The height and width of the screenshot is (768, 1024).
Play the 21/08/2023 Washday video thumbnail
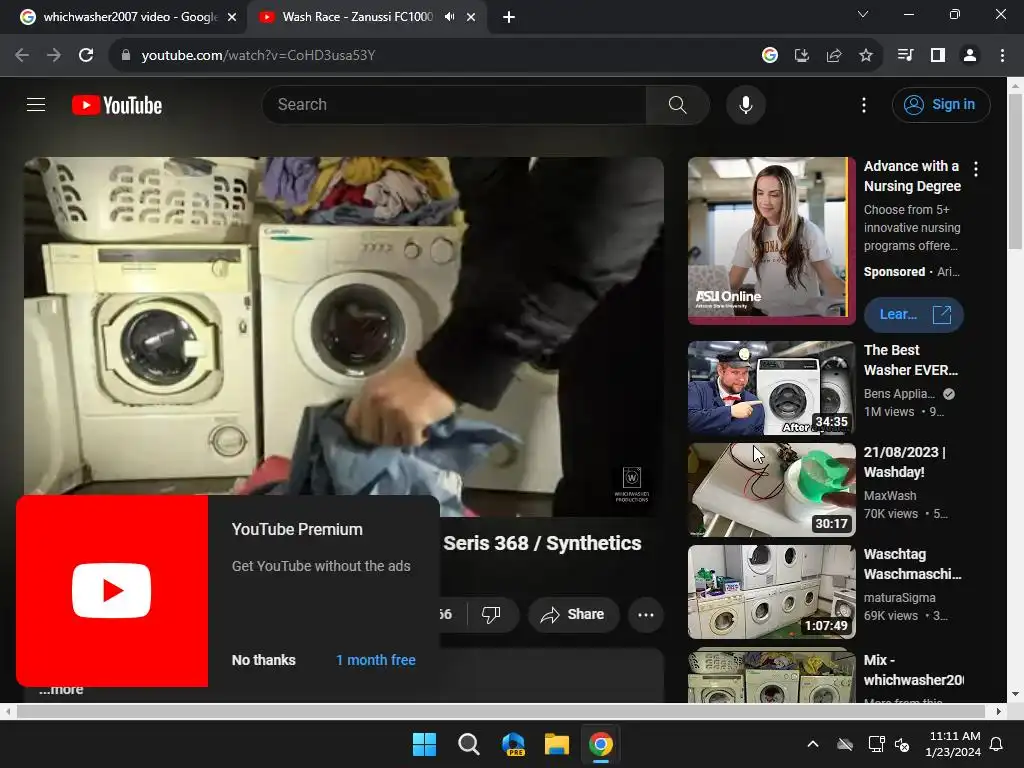[771, 490]
